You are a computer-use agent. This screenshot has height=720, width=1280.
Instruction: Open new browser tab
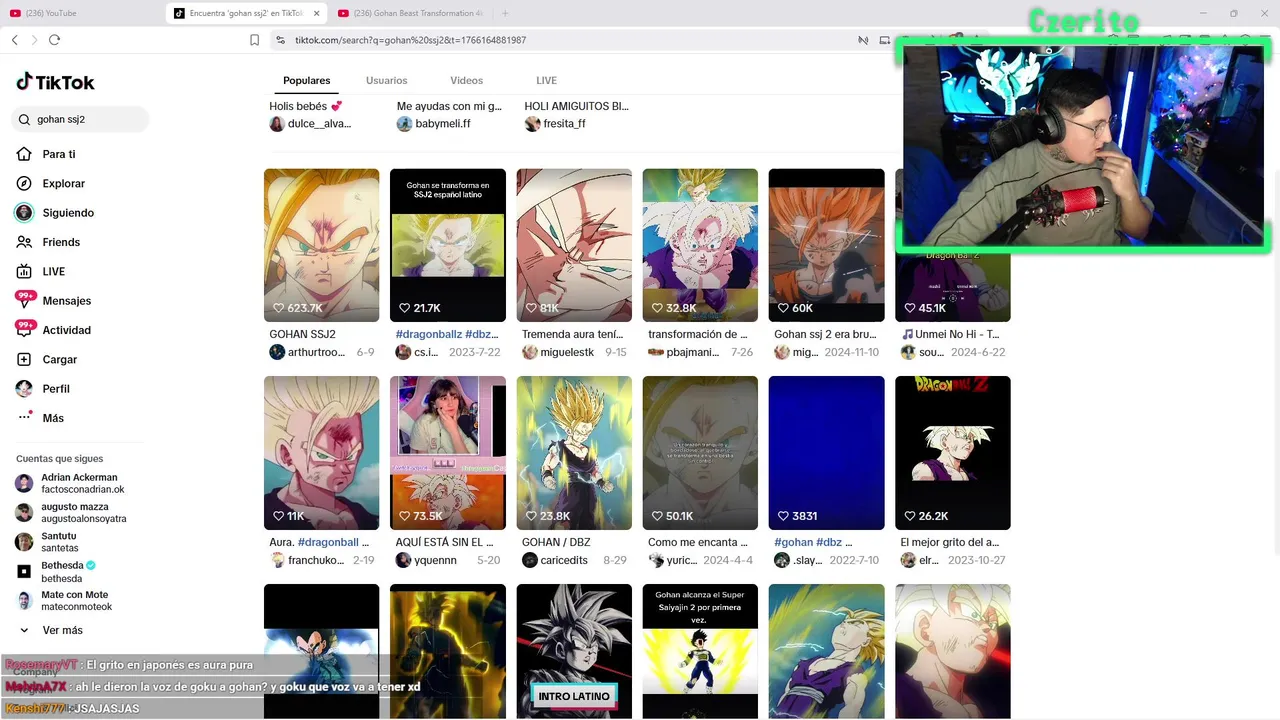505,13
